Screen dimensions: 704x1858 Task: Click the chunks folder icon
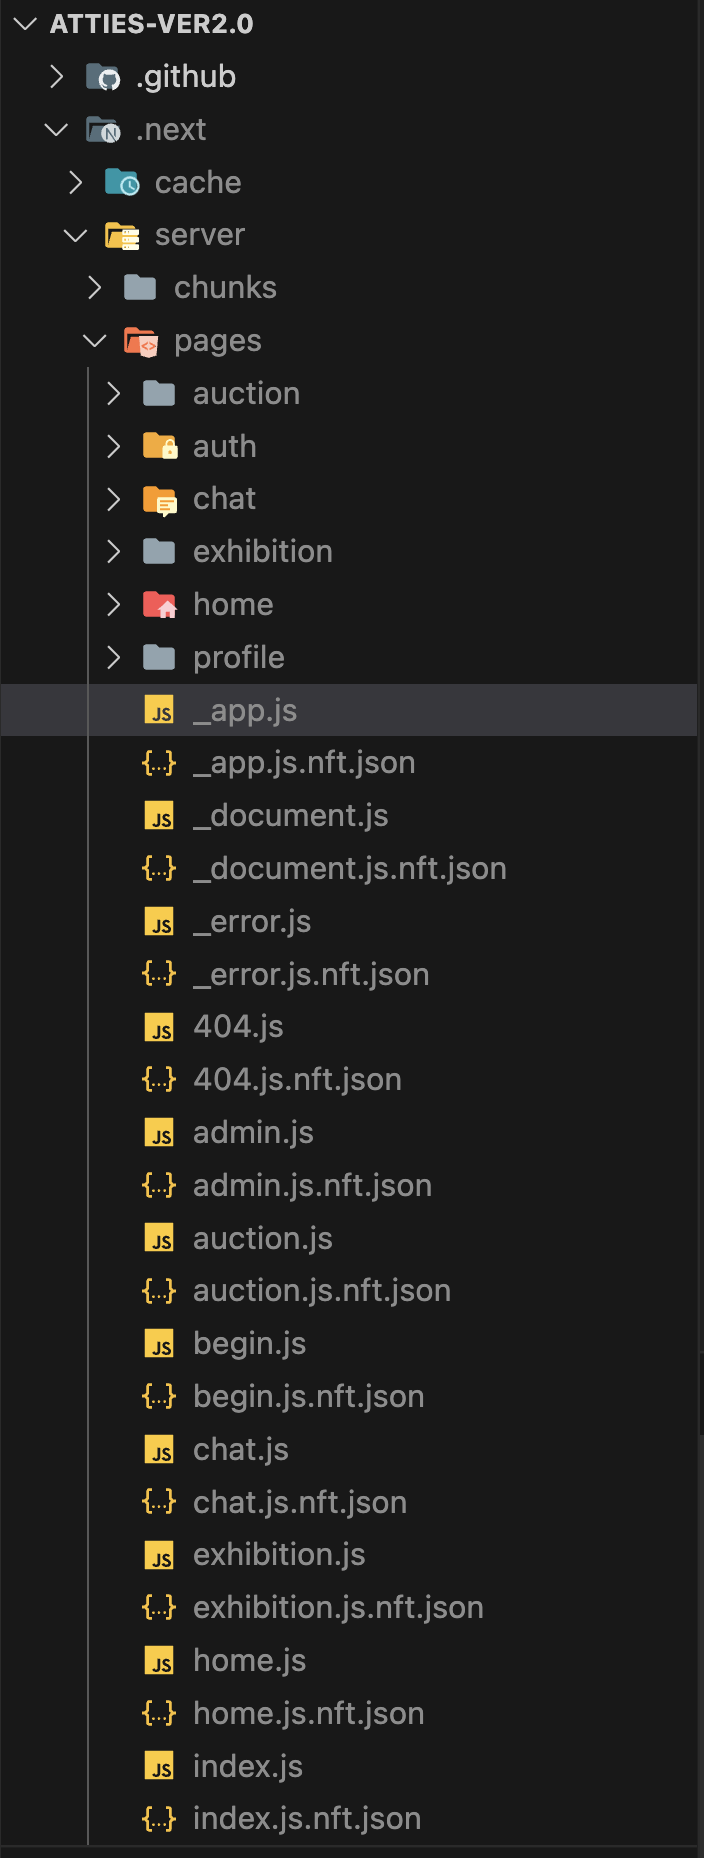tap(140, 288)
